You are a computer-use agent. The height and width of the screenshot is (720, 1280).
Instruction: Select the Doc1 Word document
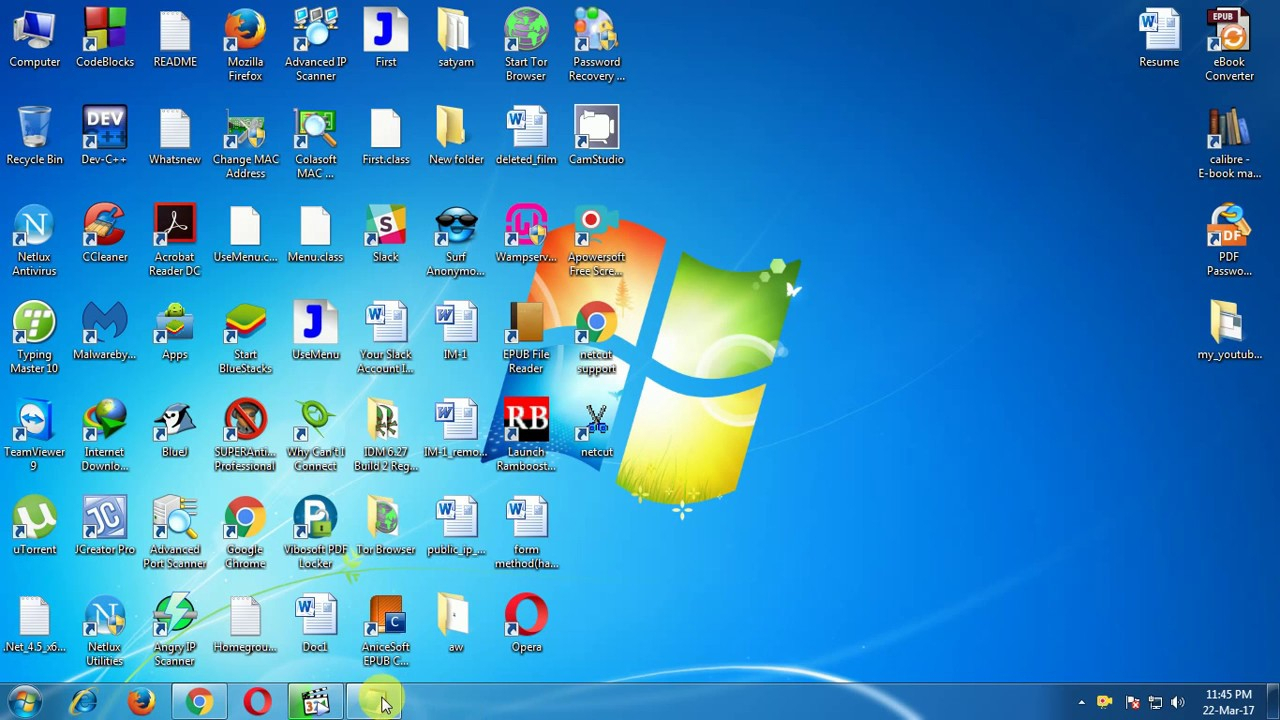click(315, 625)
